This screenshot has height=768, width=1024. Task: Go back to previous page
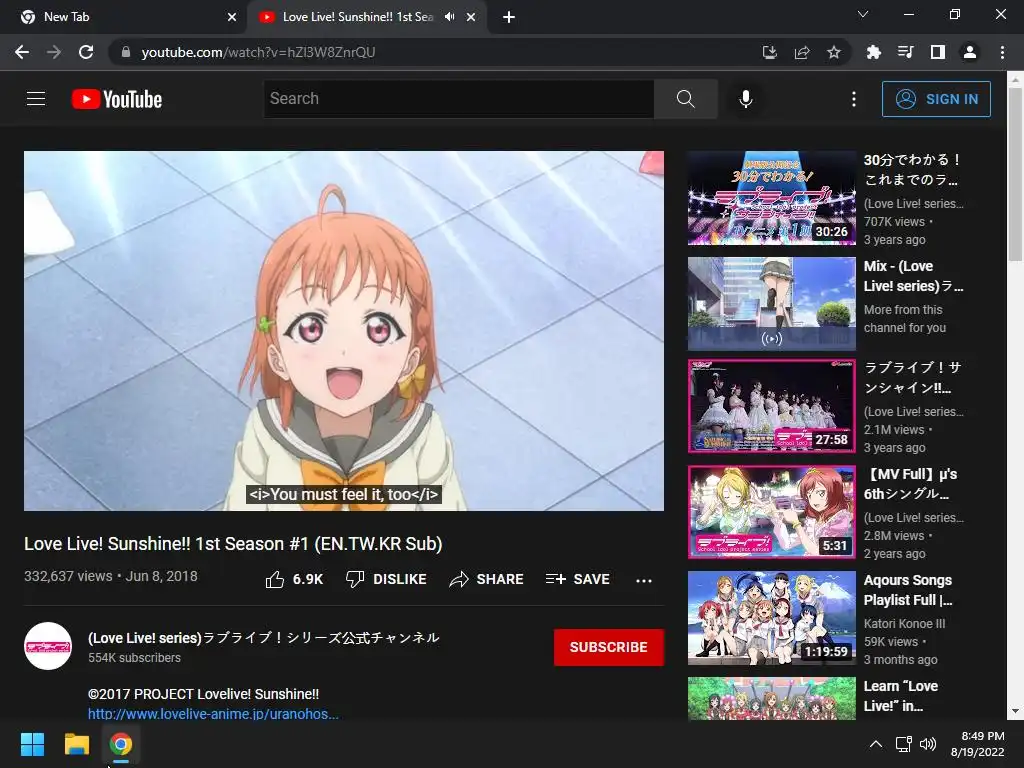coord(22,52)
